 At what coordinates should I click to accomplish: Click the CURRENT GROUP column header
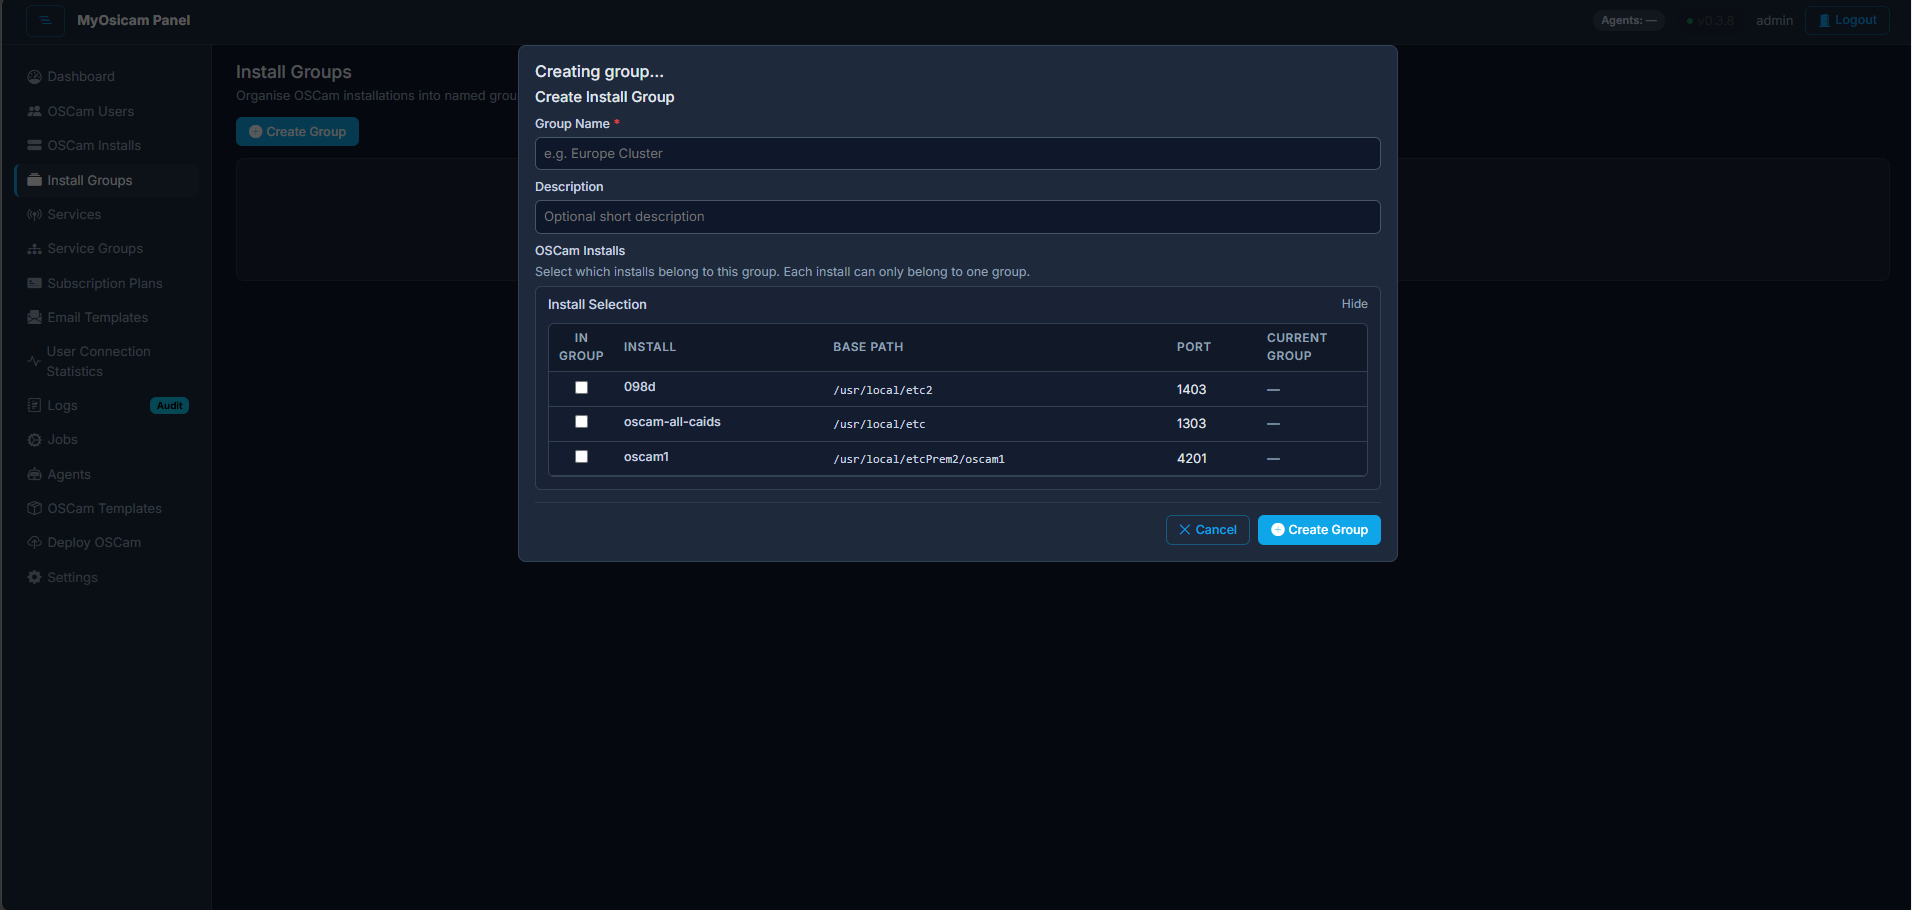point(1296,347)
